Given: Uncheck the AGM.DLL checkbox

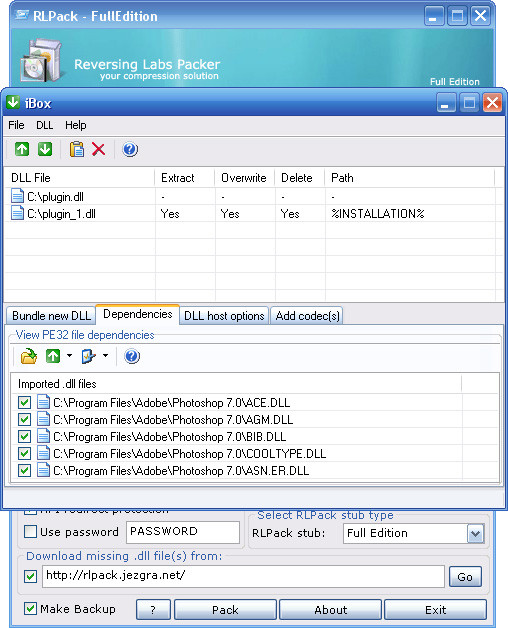Looking at the screenshot, I should tap(24, 419).
